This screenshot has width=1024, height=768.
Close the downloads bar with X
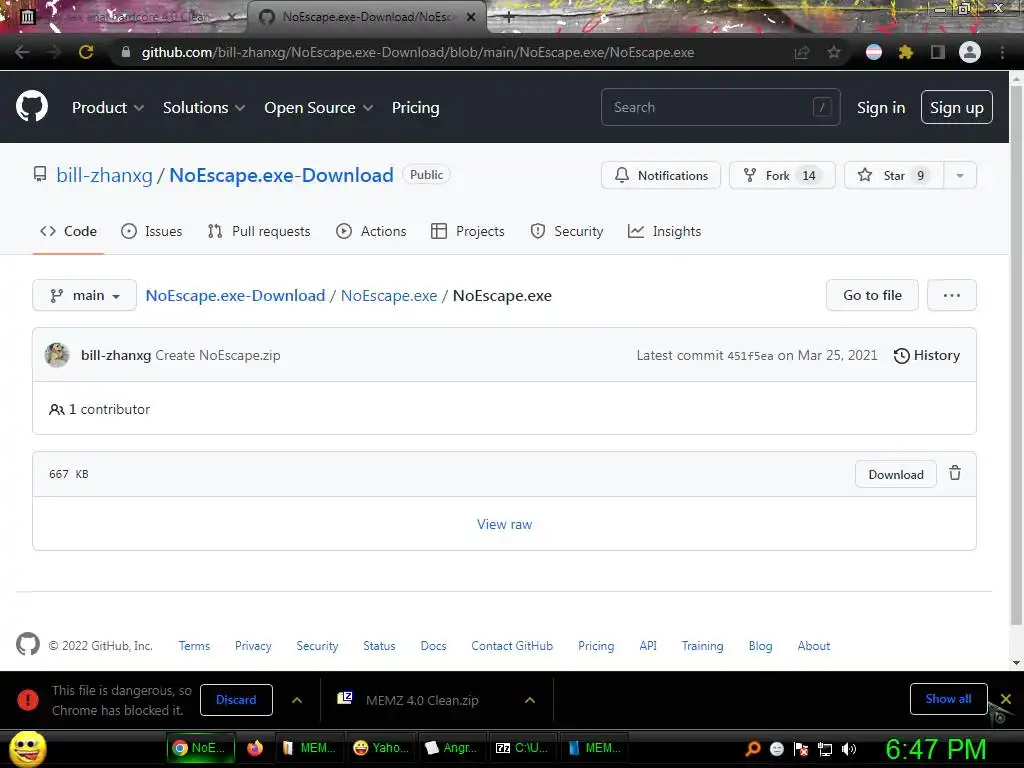(x=1006, y=699)
